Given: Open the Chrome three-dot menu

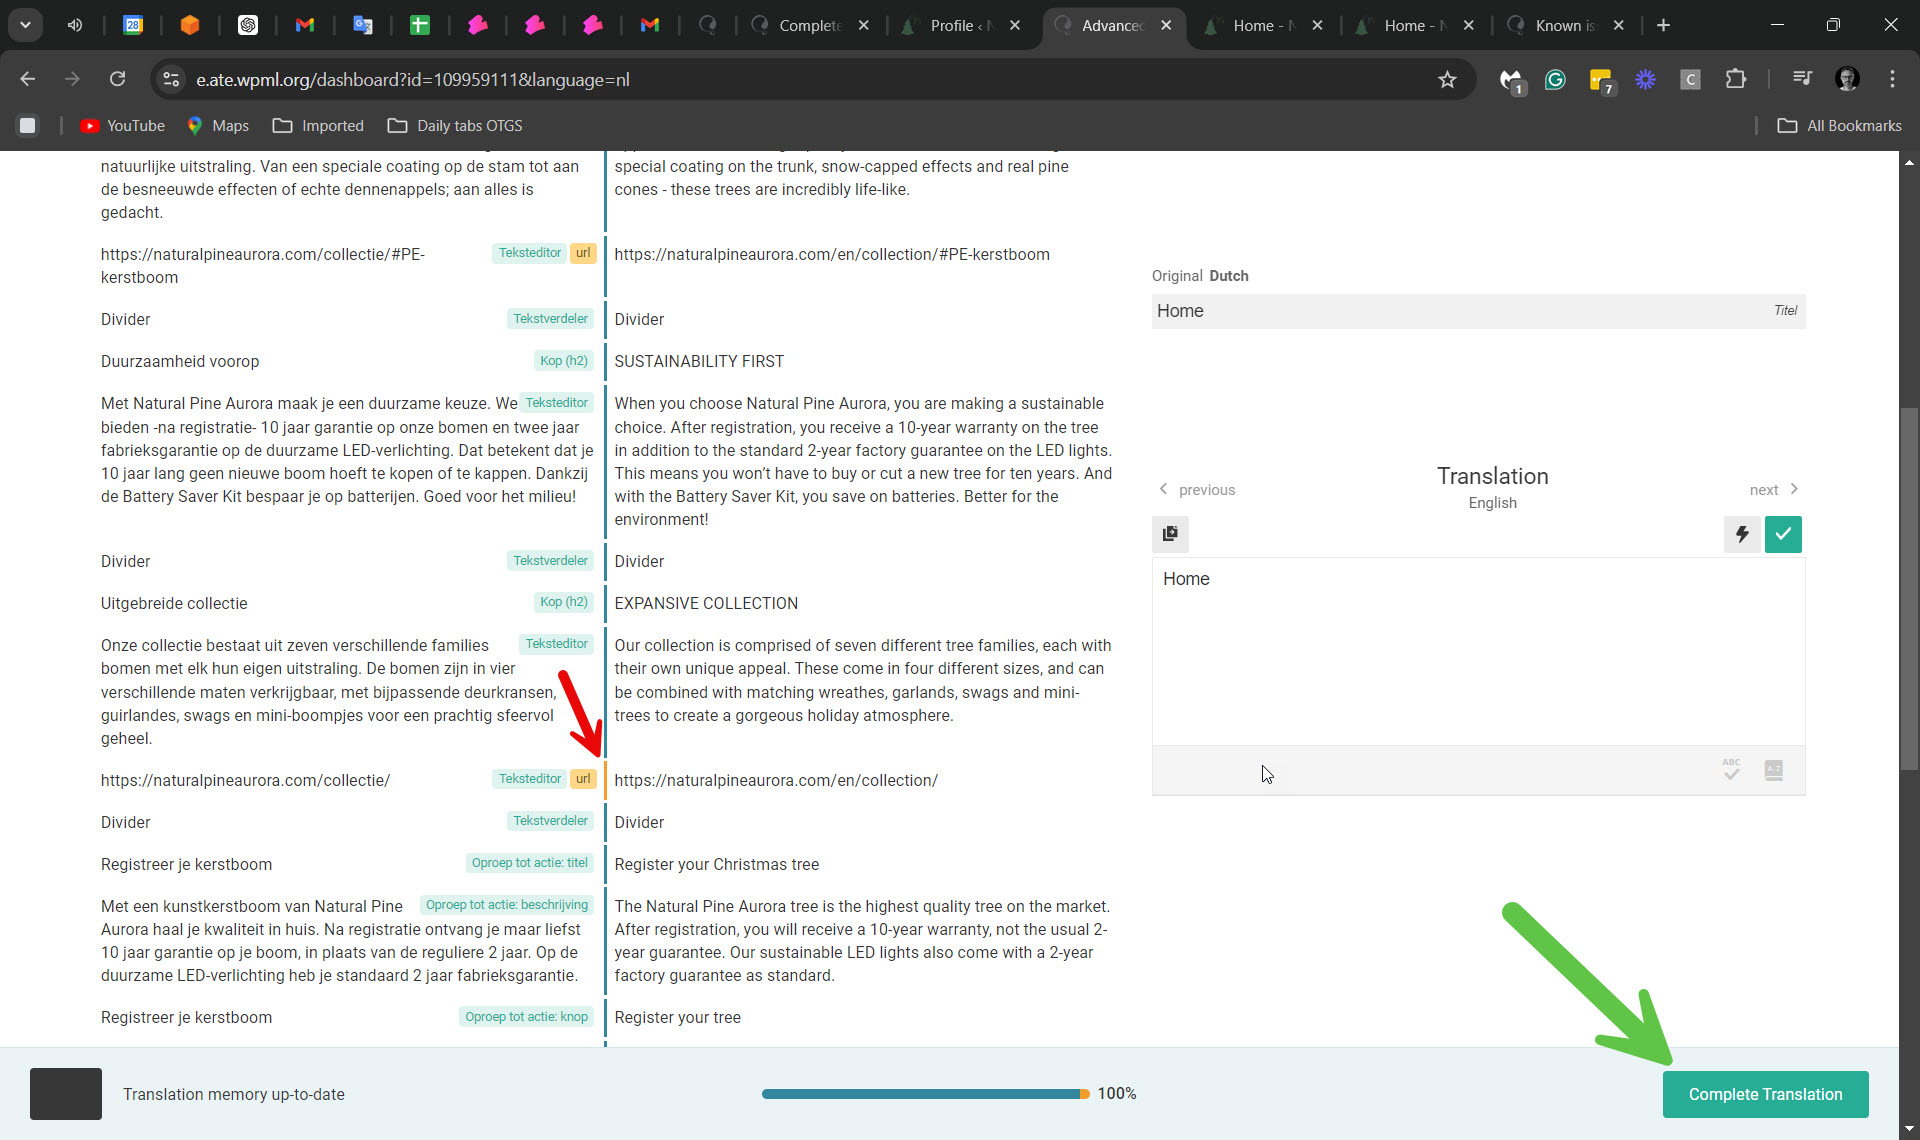Looking at the screenshot, I should click(1892, 79).
